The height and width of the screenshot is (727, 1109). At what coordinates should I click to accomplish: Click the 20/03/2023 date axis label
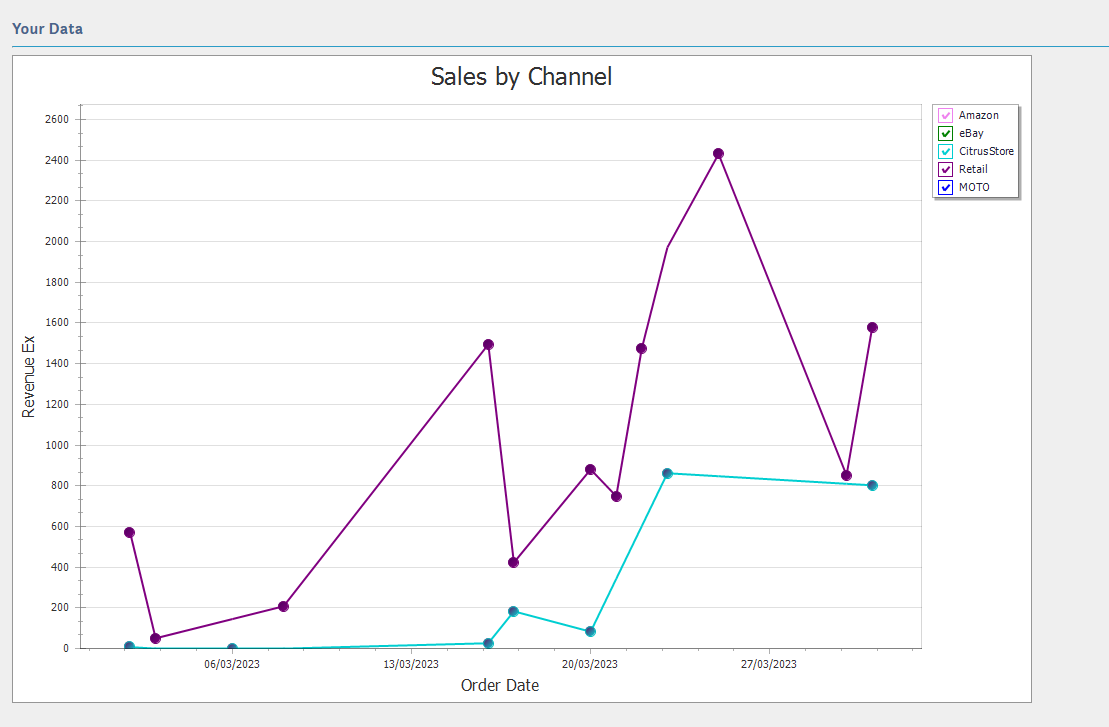(x=590, y=664)
